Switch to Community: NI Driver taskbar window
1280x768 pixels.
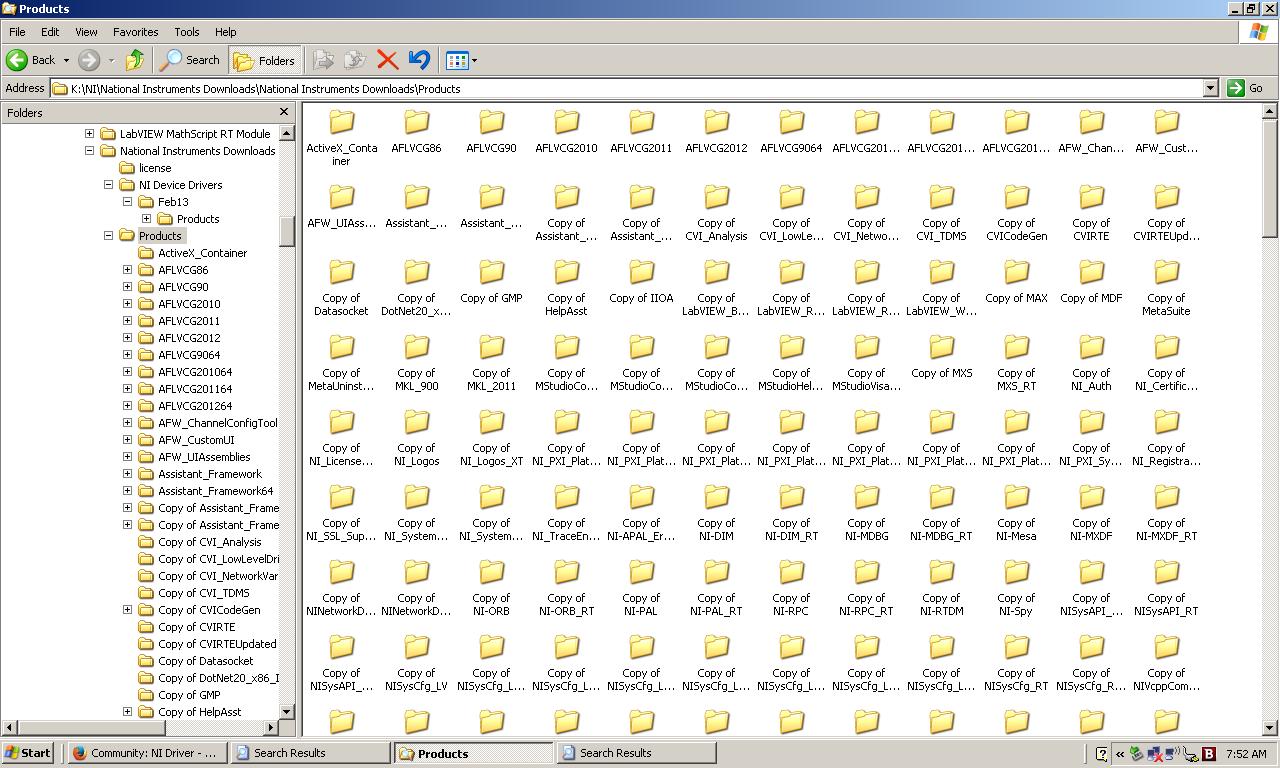[147, 753]
